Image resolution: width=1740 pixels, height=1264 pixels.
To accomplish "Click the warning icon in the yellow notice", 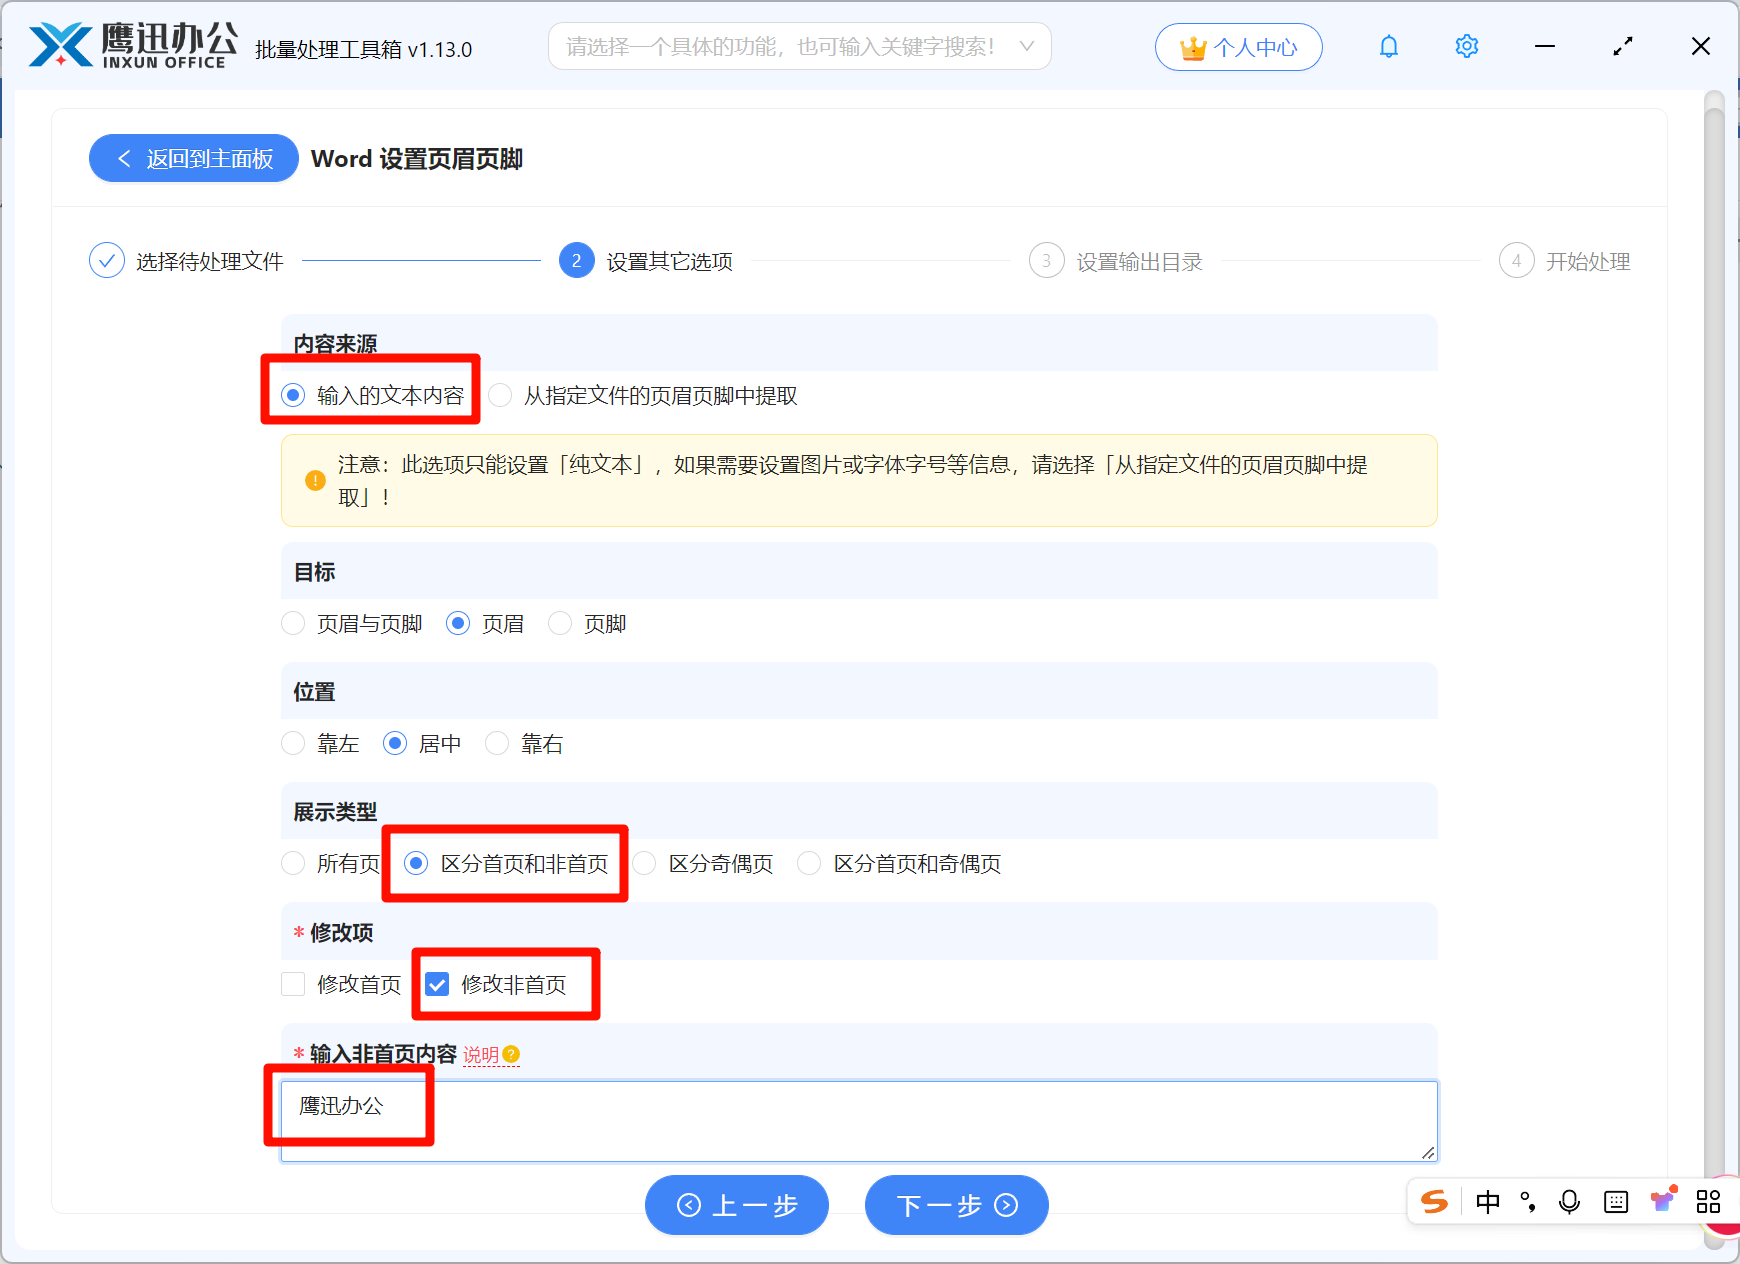I will pos(314,480).
